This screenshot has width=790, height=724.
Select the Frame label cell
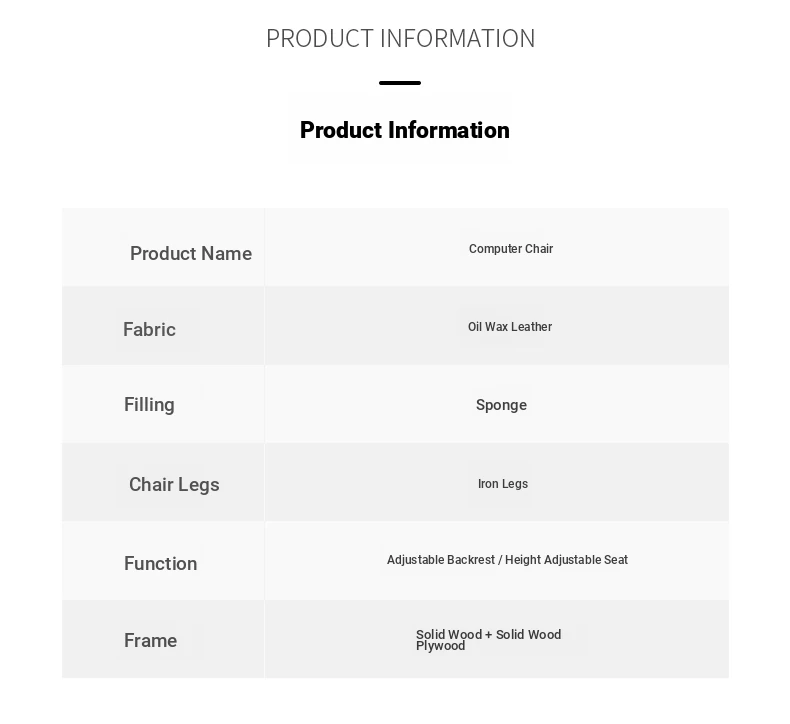pyautogui.click(x=163, y=639)
